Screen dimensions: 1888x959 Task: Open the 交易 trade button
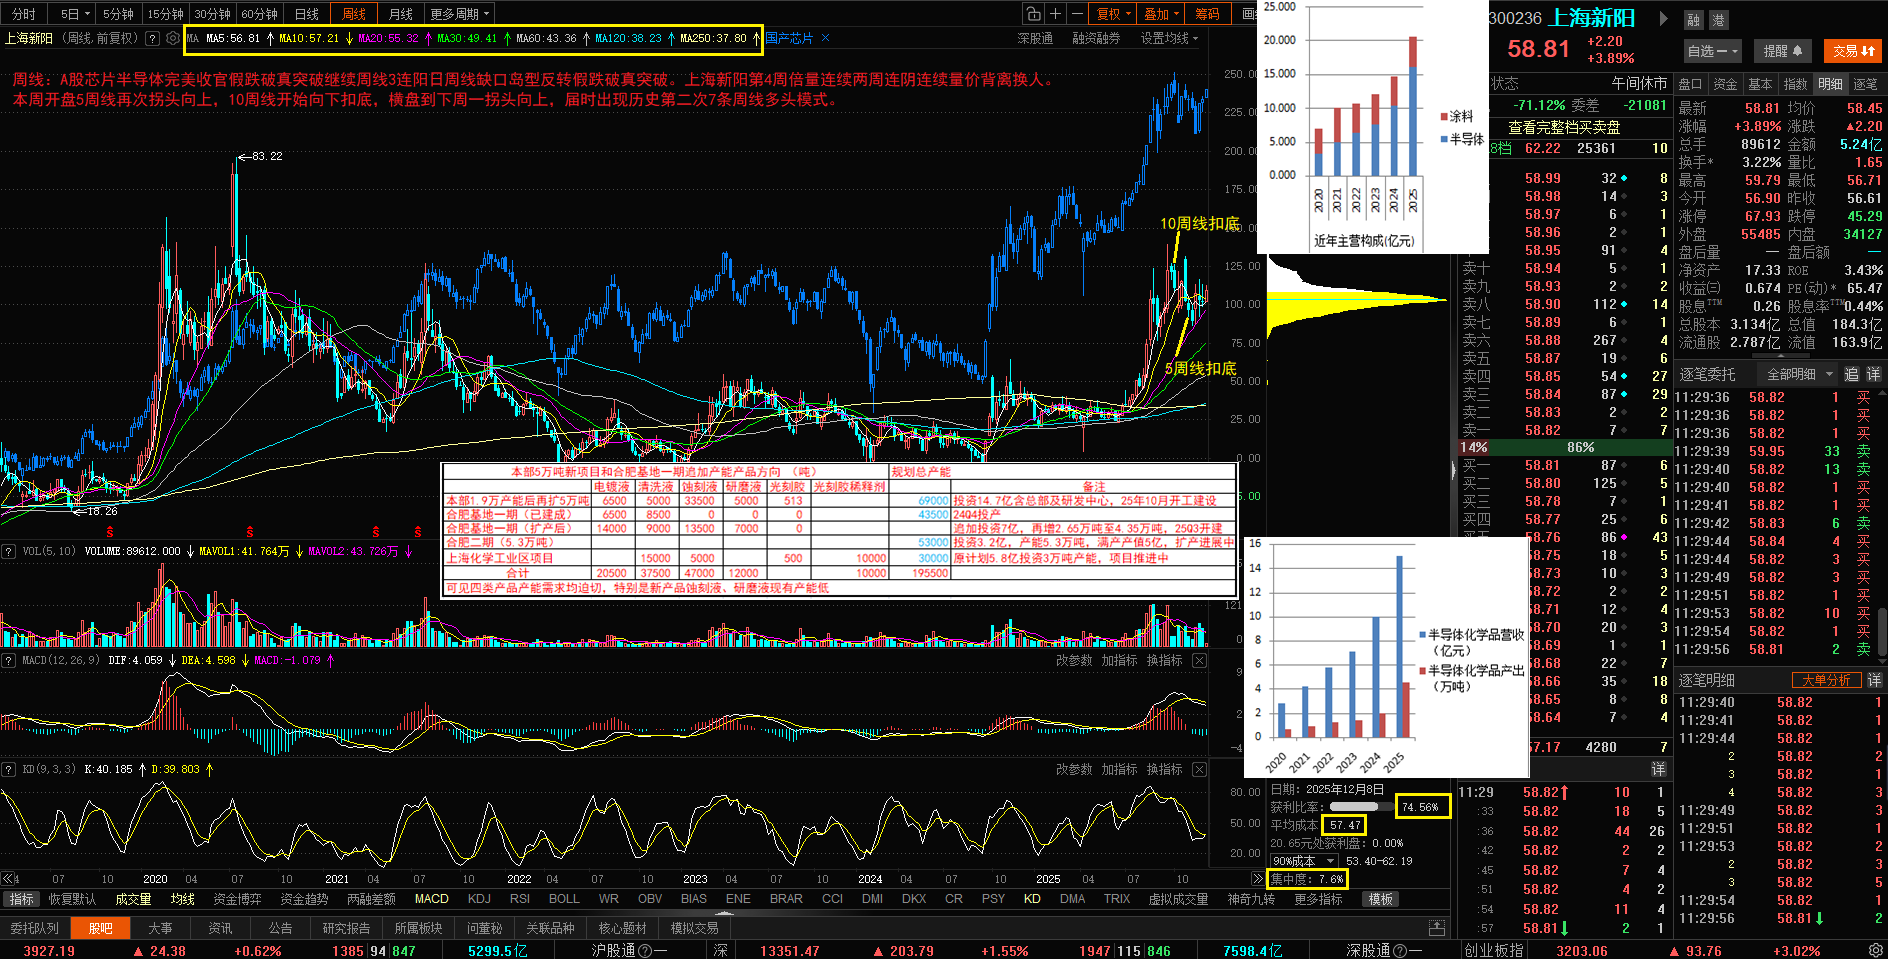click(1853, 51)
